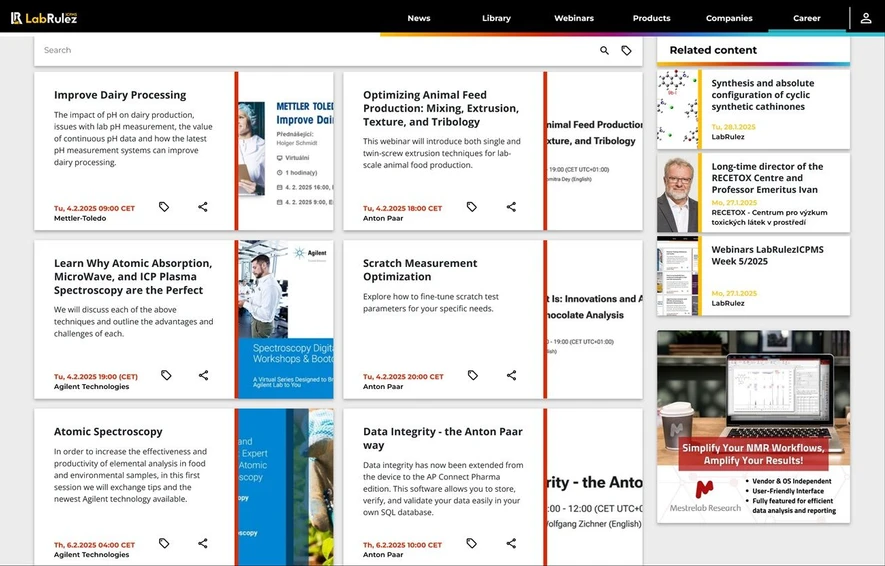The width and height of the screenshot is (885, 566).
Task: Open the Mestrelab NMR Workflows advertisement
Action: click(x=753, y=427)
